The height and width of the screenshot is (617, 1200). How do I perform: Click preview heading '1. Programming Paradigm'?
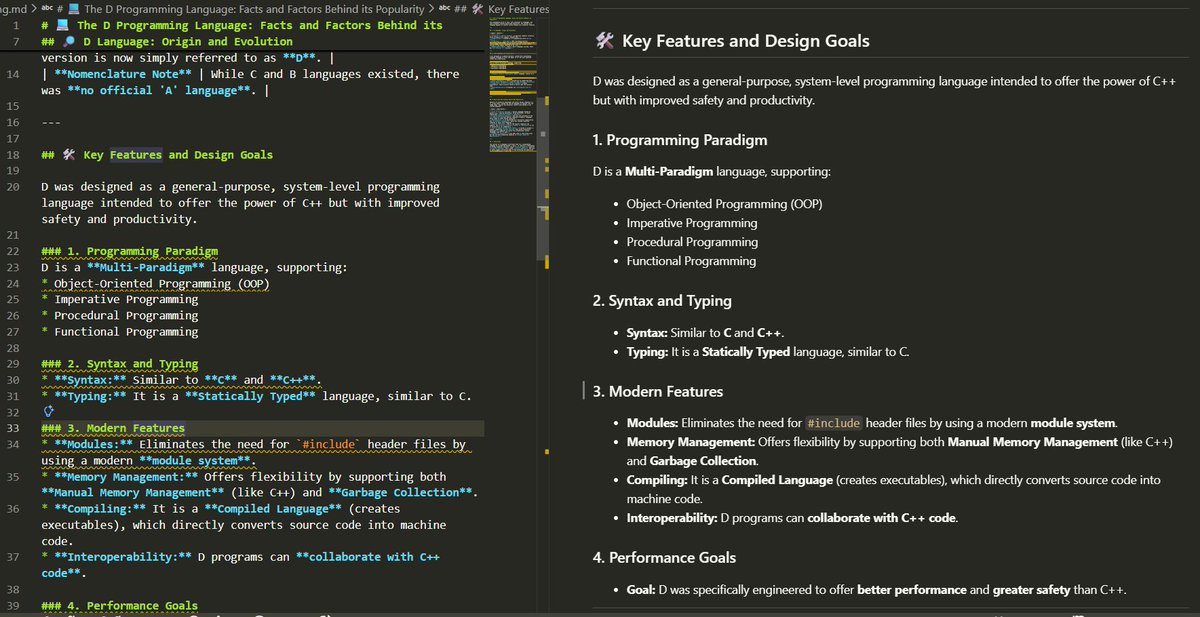click(680, 141)
